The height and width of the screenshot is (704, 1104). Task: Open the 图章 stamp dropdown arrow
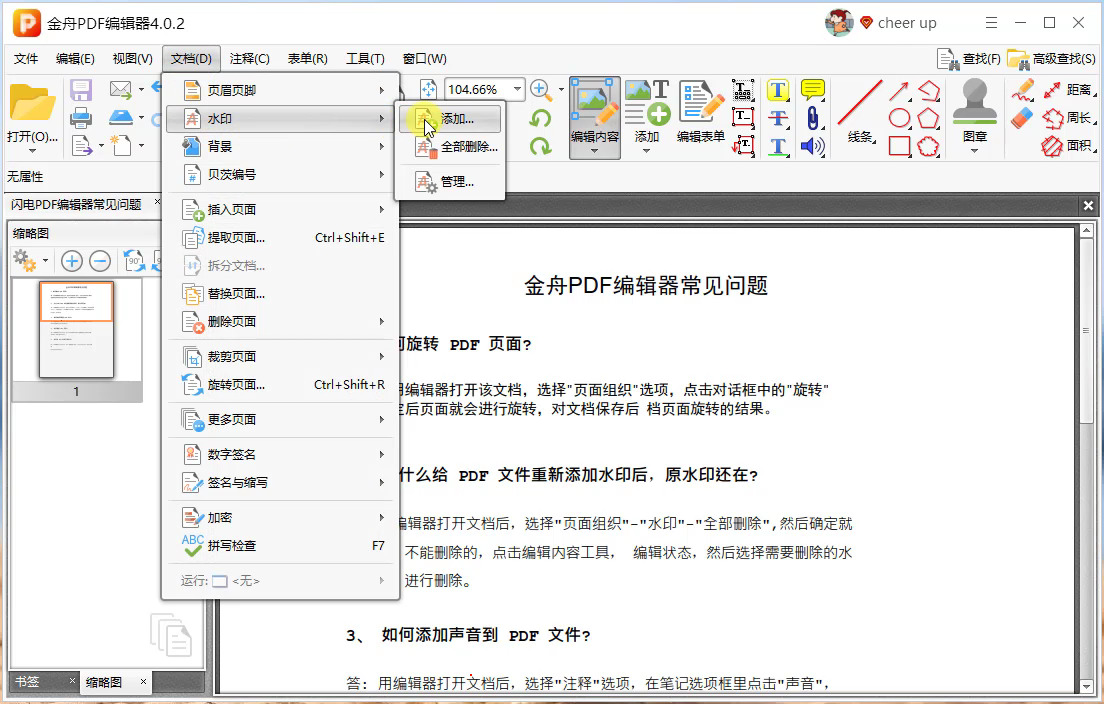(x=975, y=150)
